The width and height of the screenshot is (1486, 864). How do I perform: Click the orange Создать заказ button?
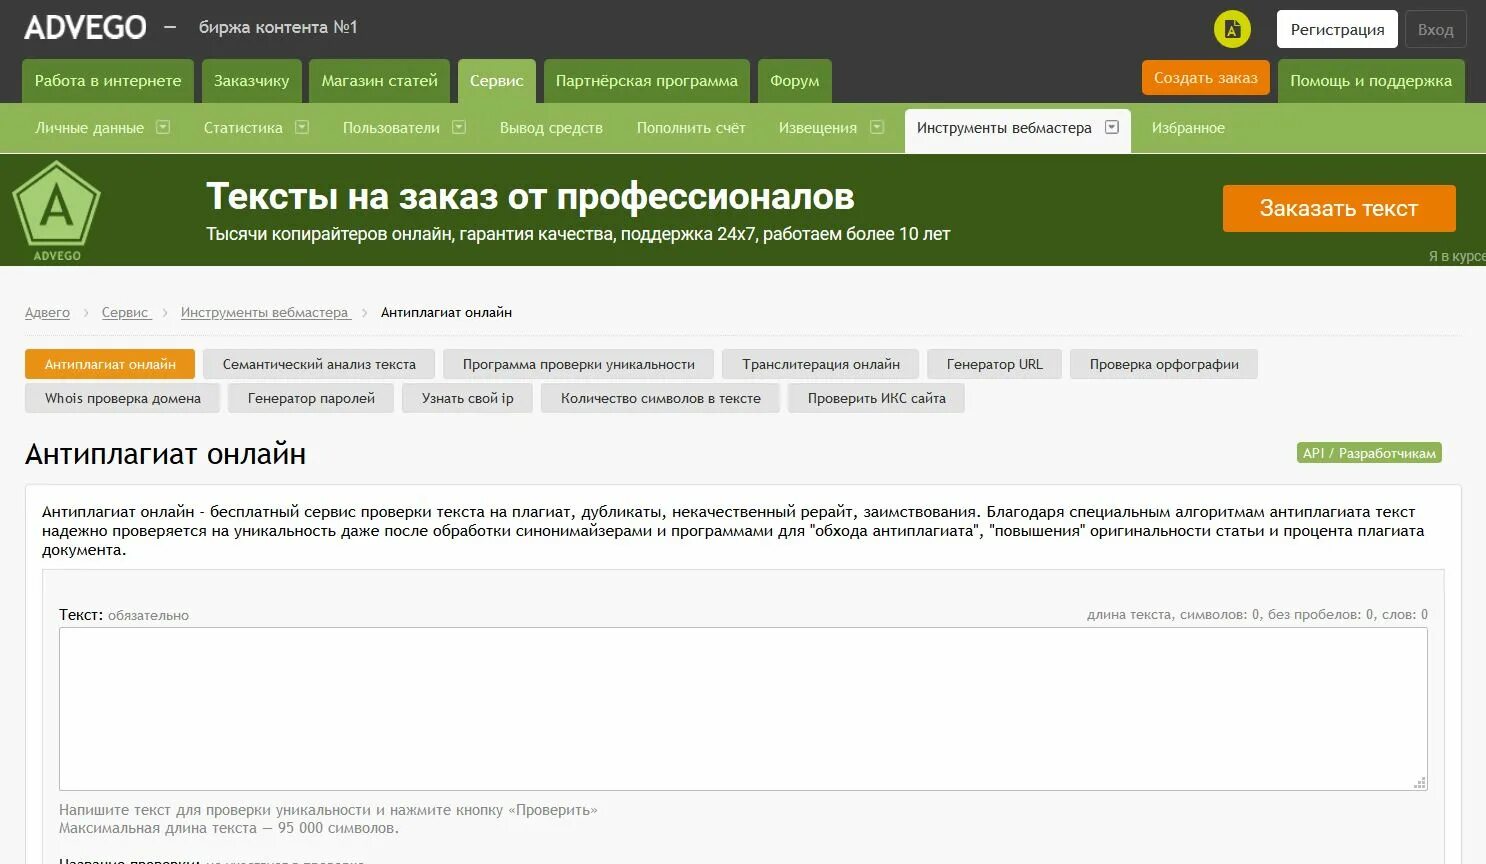click(1206, 78)
